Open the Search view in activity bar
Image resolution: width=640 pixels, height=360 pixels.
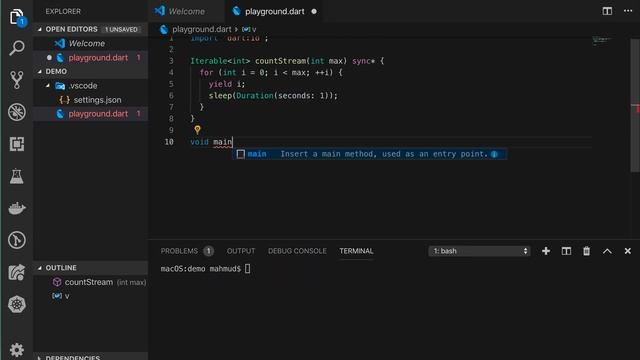tap(17, 48)
